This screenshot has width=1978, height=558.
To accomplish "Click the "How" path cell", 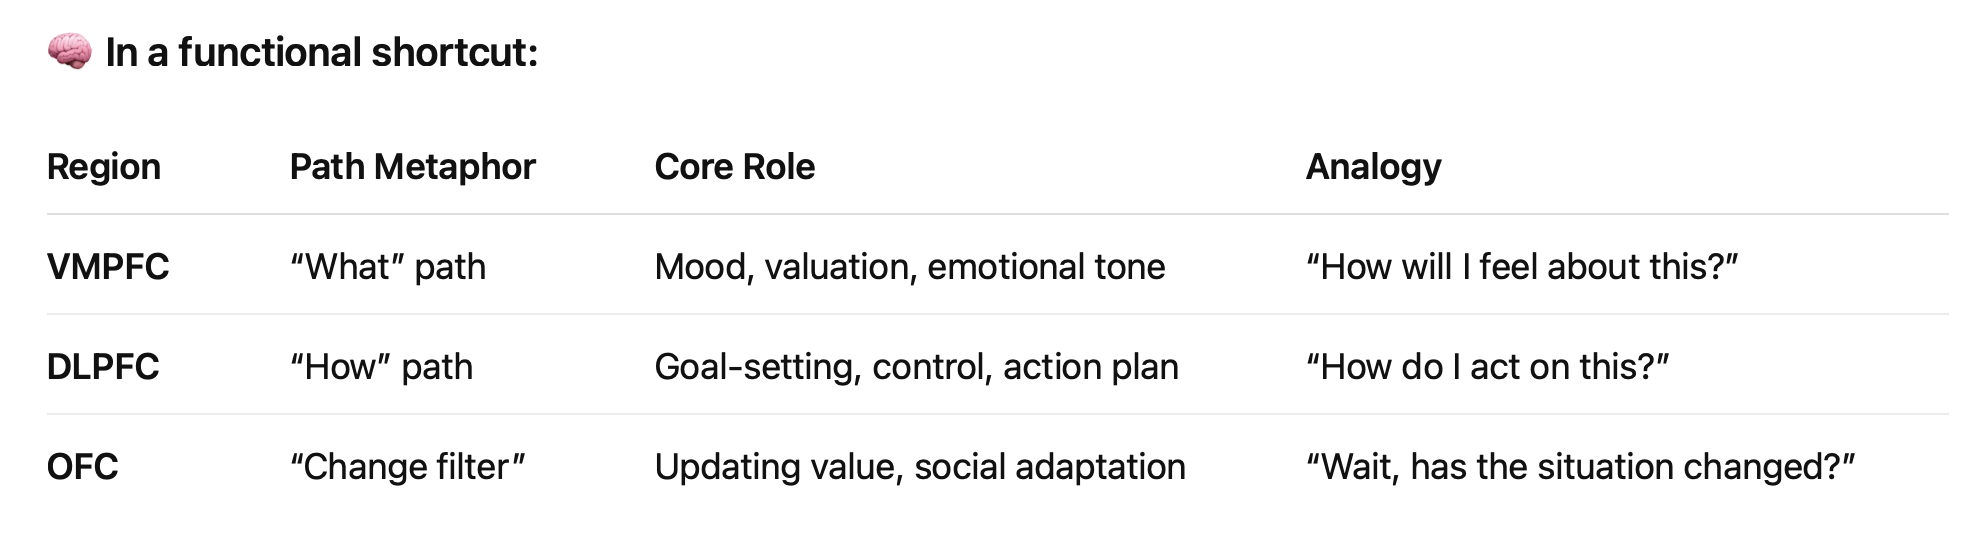I will (x=381, y=367).
